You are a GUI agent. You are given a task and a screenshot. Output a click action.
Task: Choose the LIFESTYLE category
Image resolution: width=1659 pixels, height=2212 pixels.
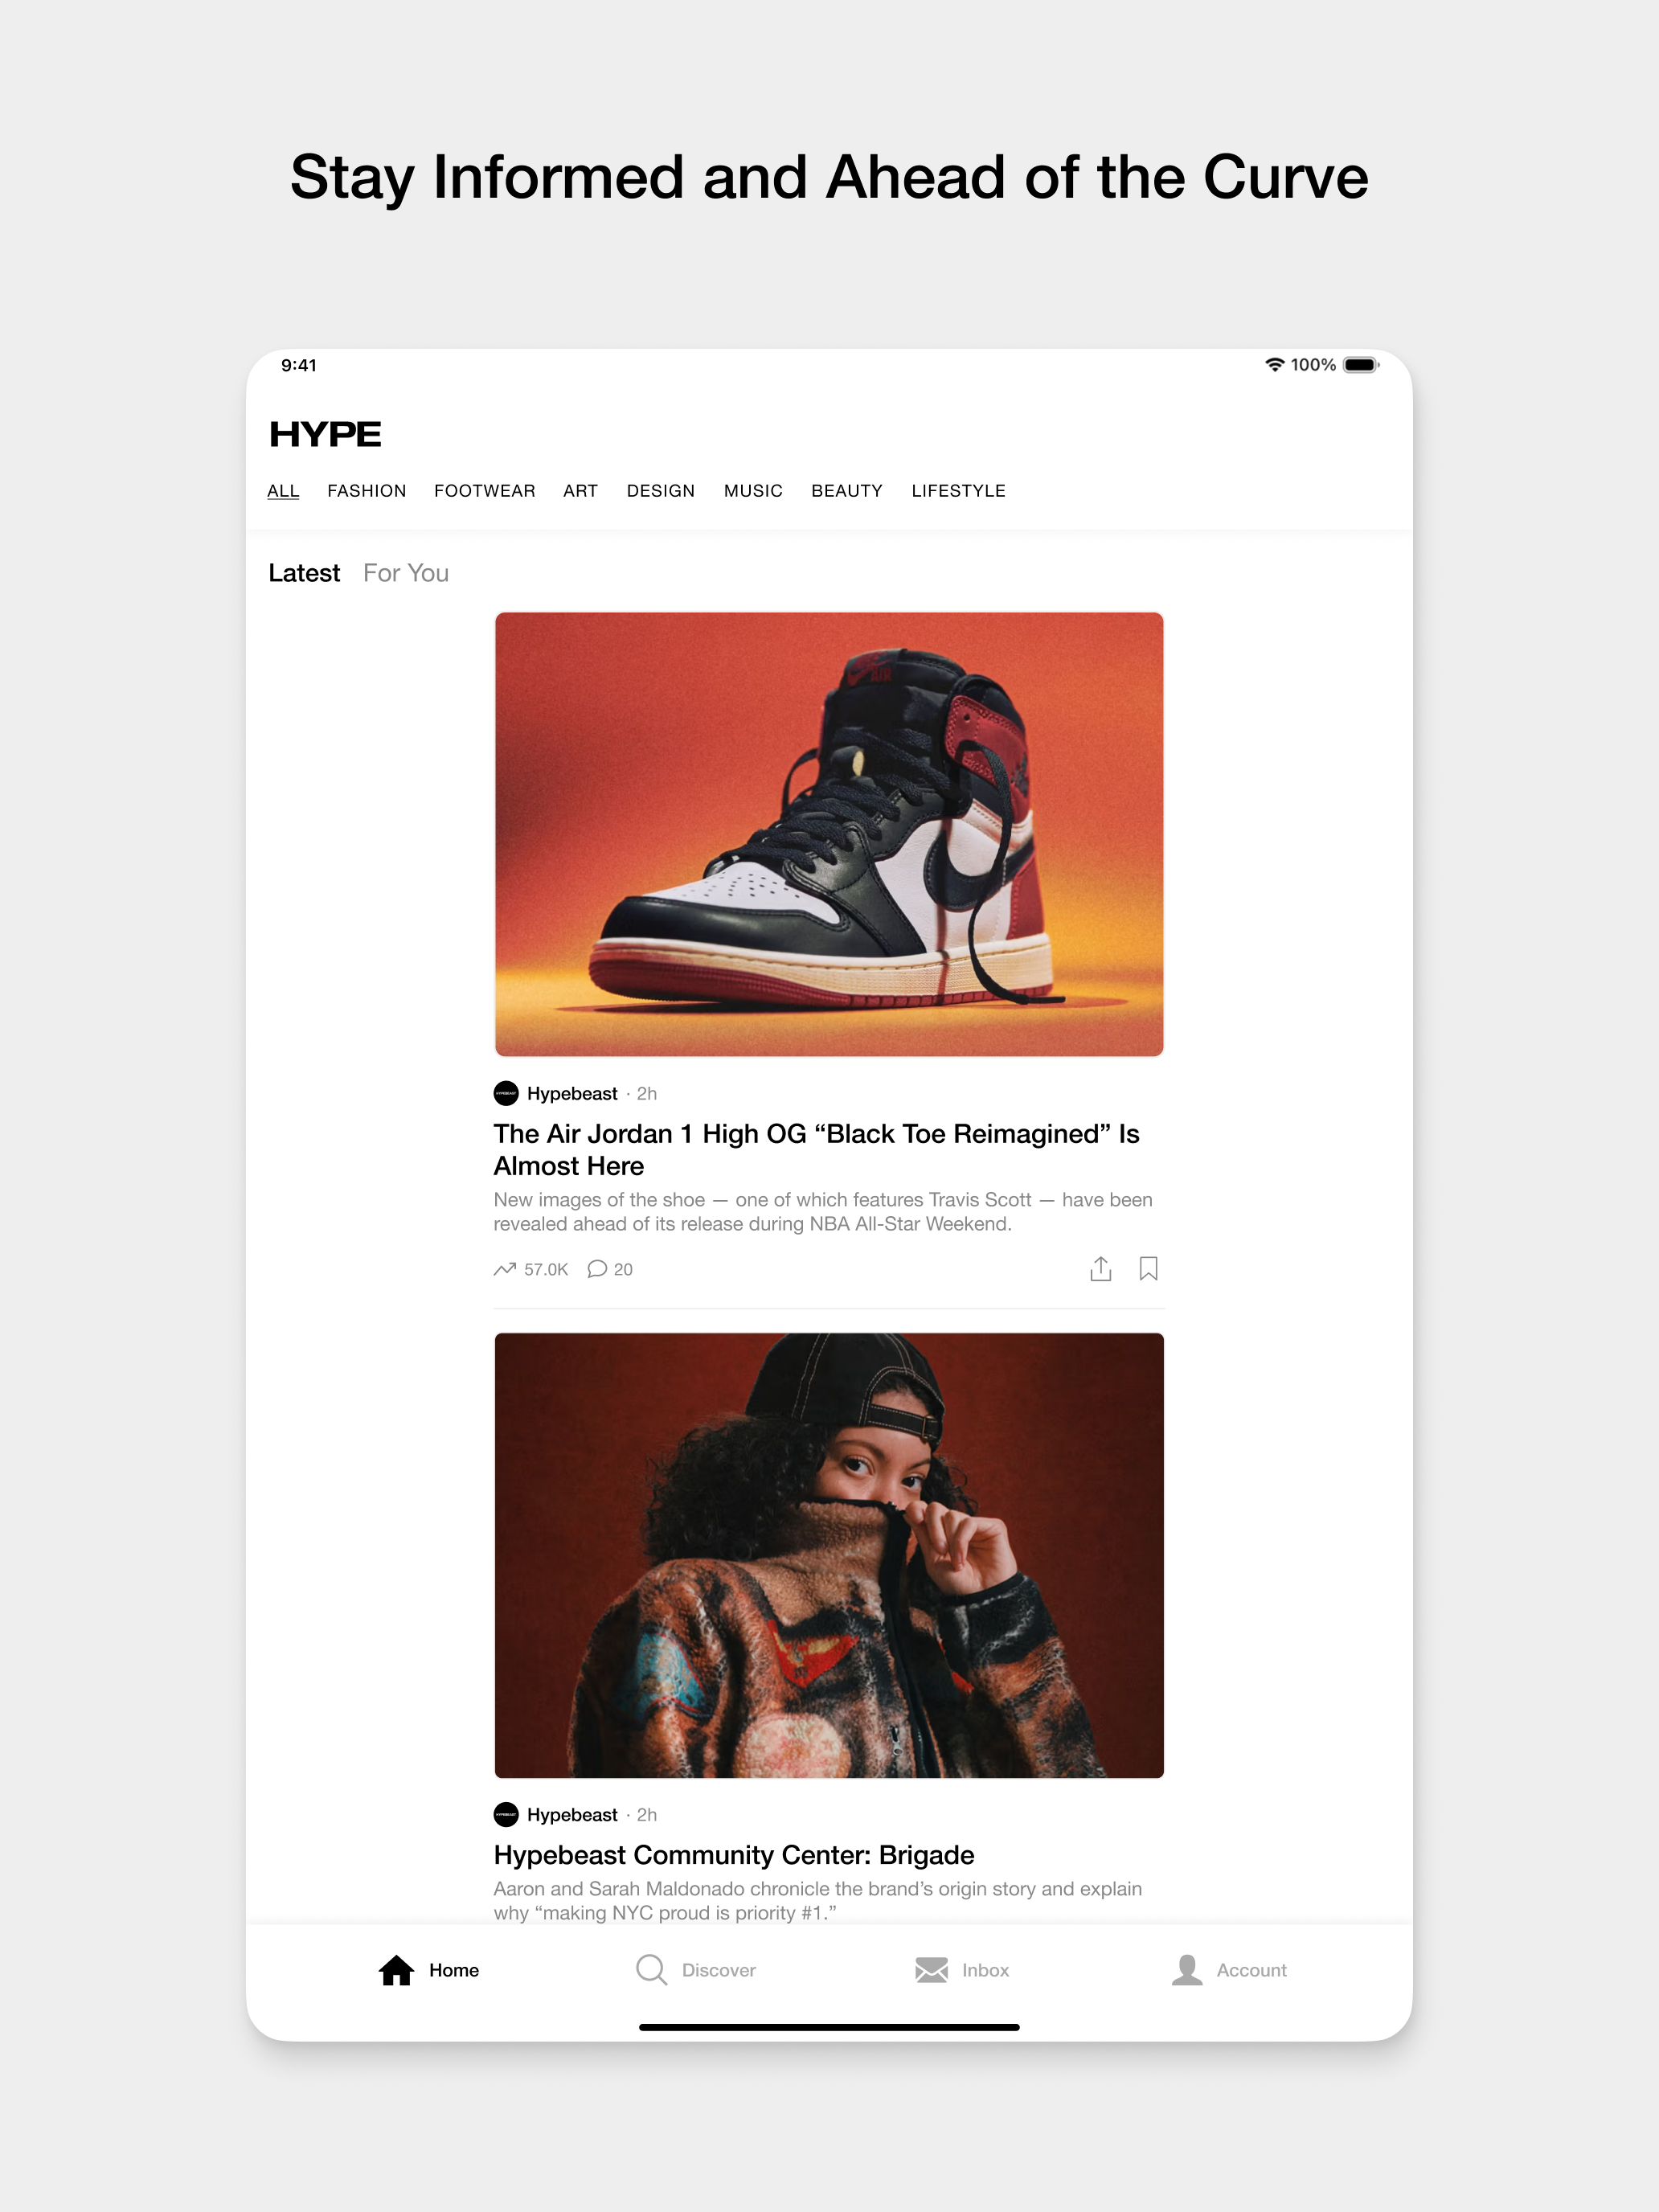[958, 491]
